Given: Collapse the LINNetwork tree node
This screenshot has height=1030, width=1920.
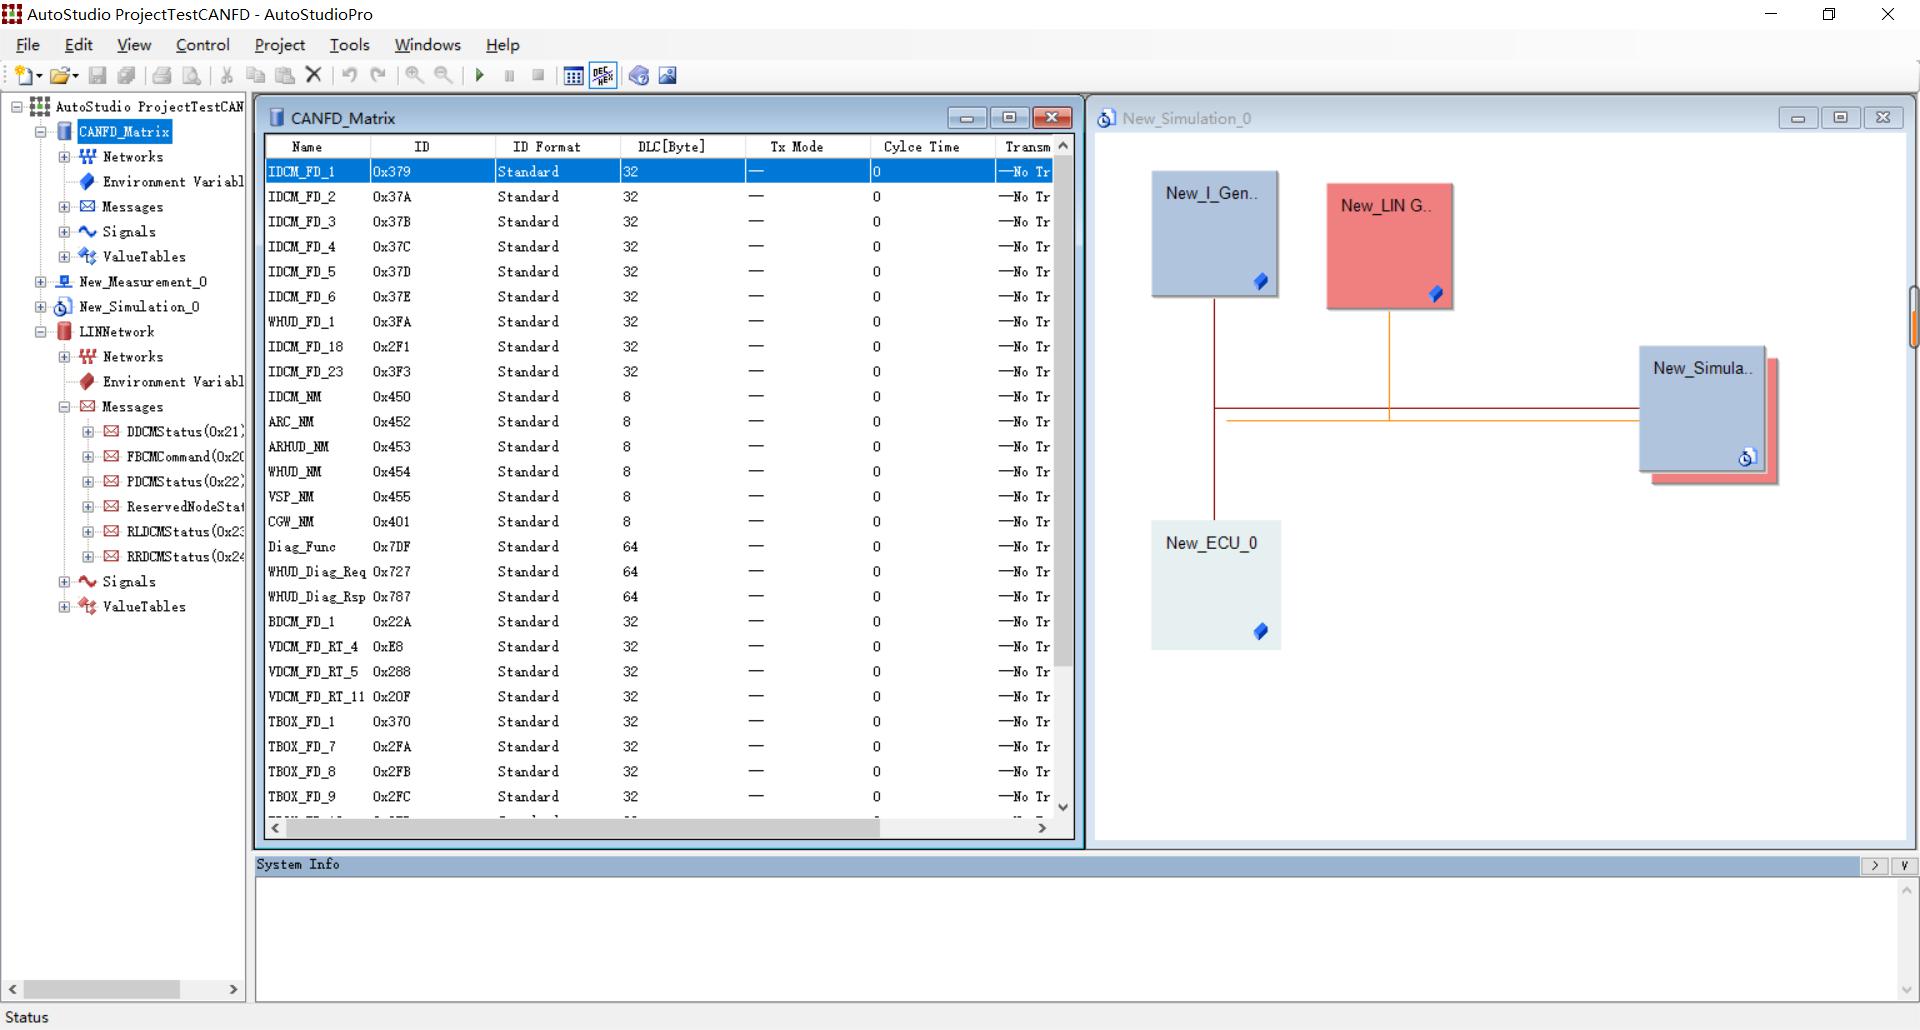Looking at the screenshot, I should click(x=41, y=331).
